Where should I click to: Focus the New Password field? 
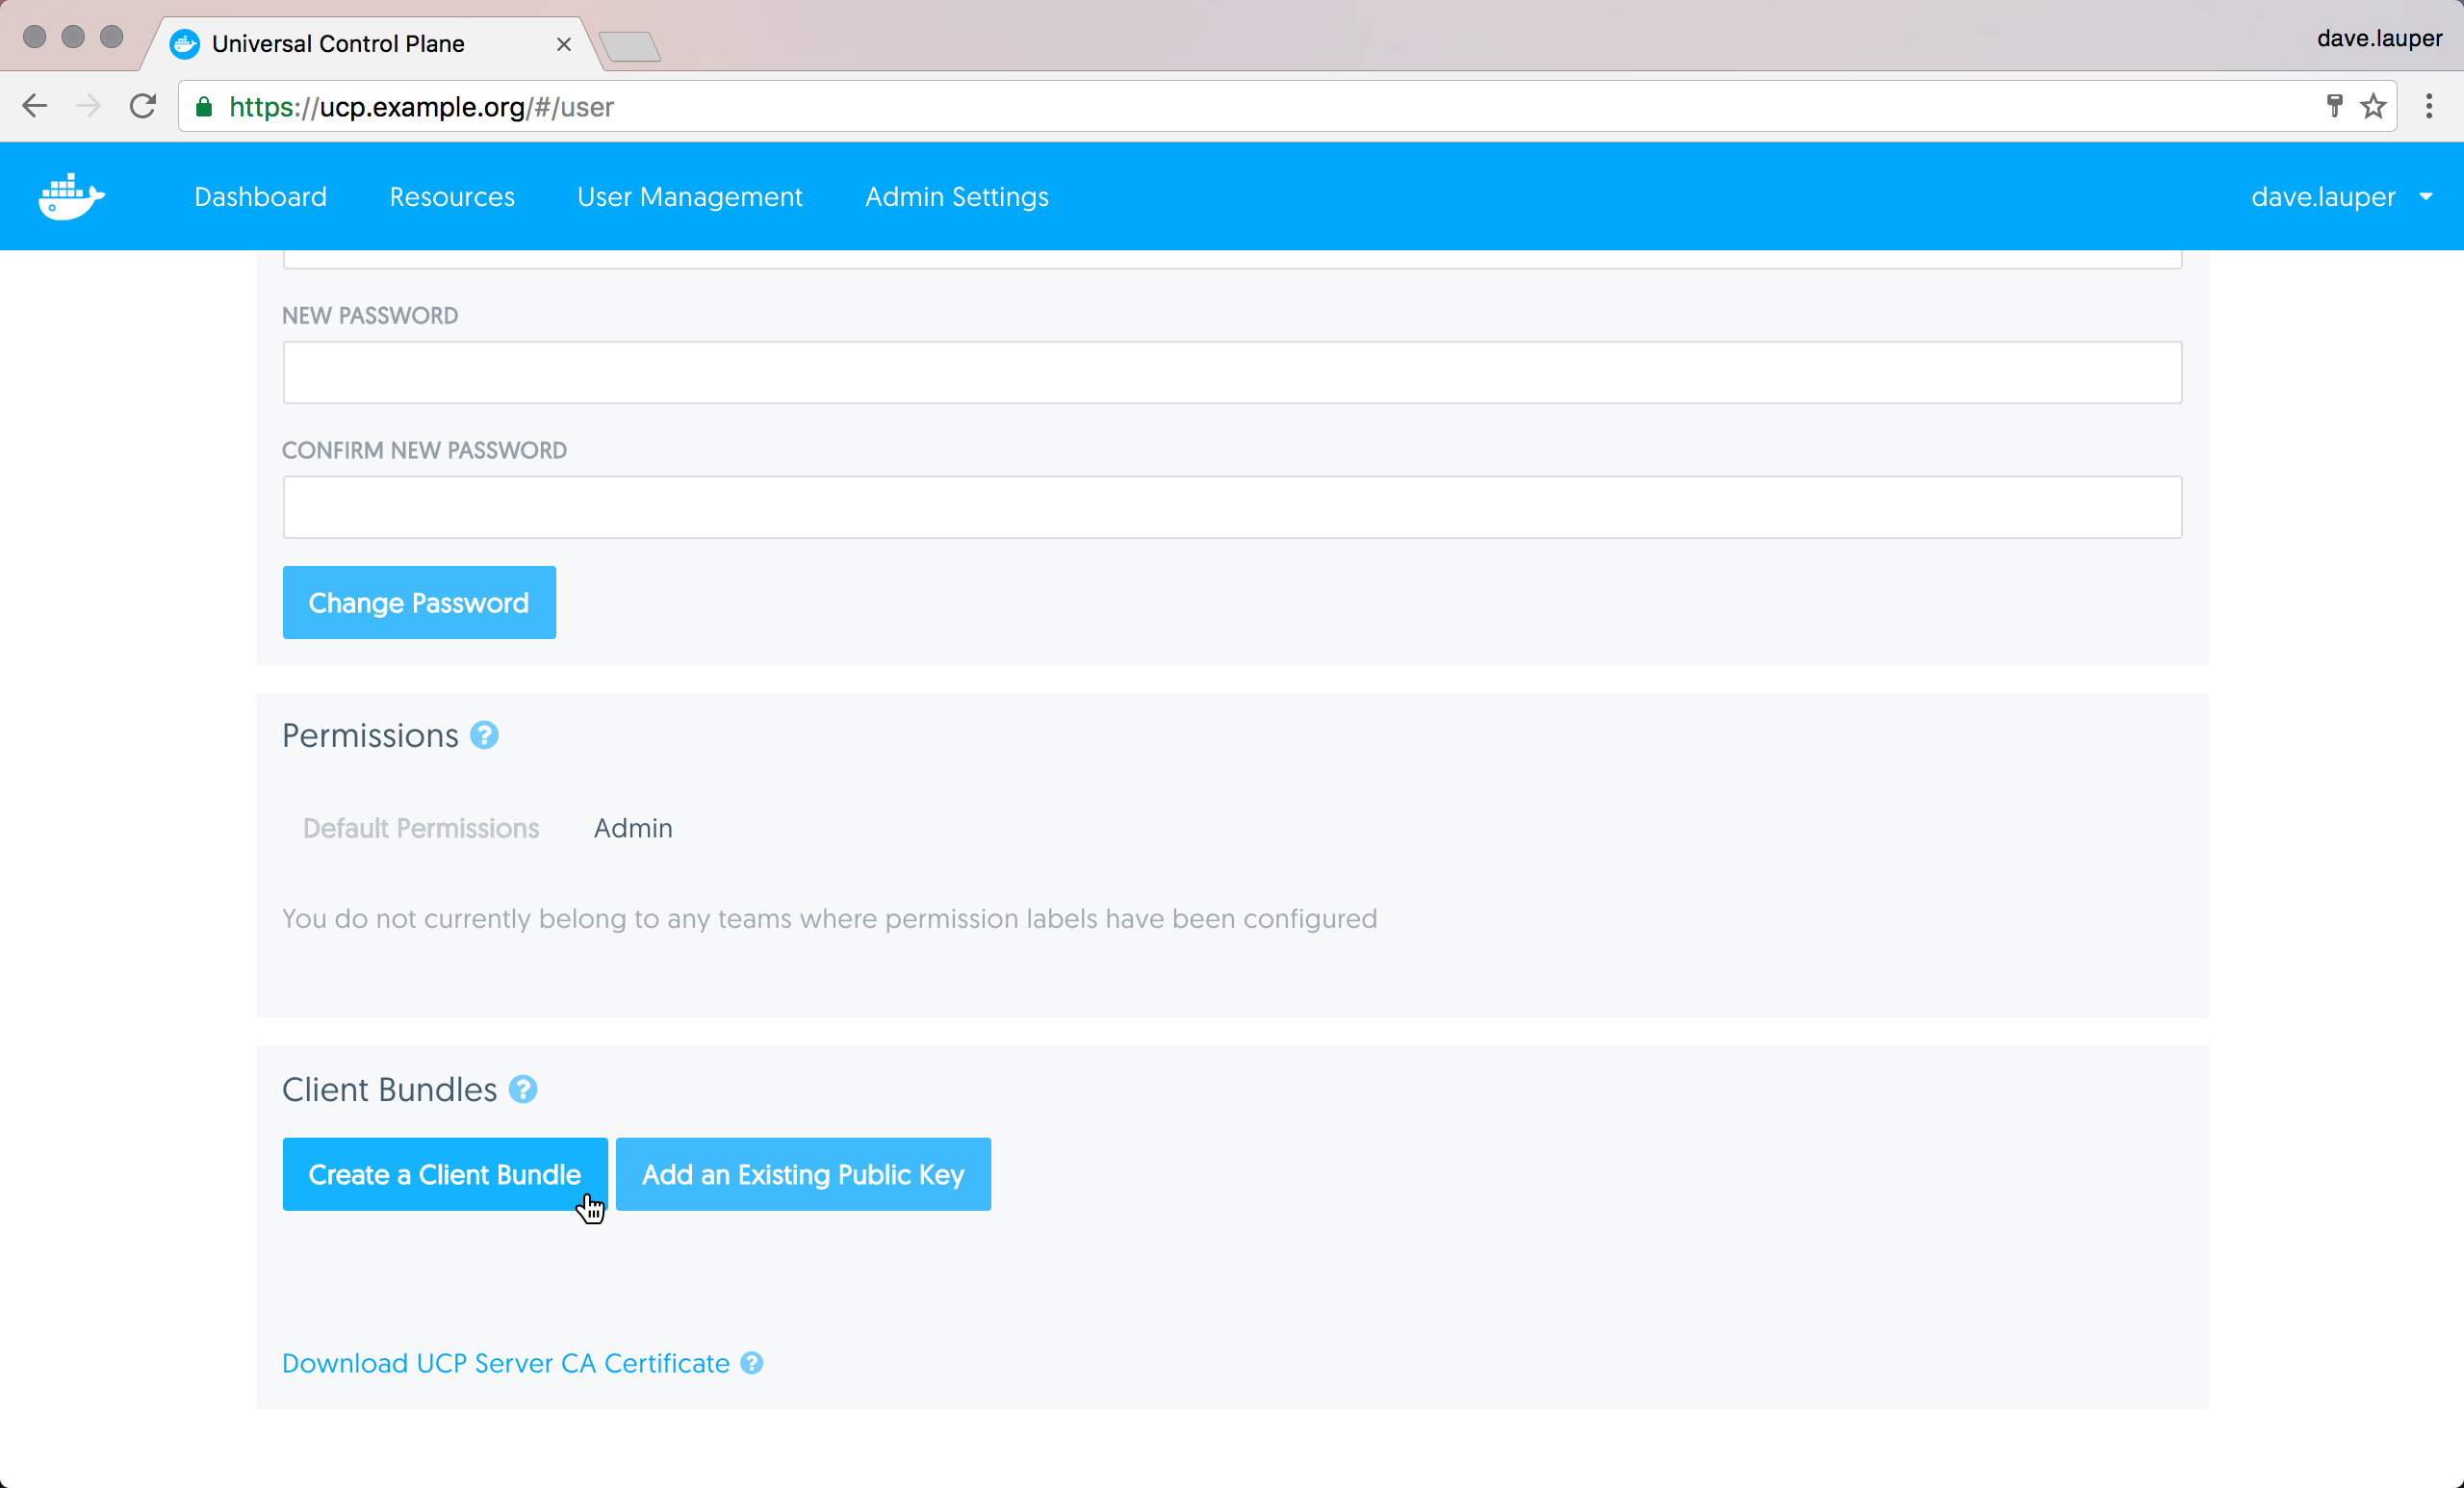tap(1231, 373)
